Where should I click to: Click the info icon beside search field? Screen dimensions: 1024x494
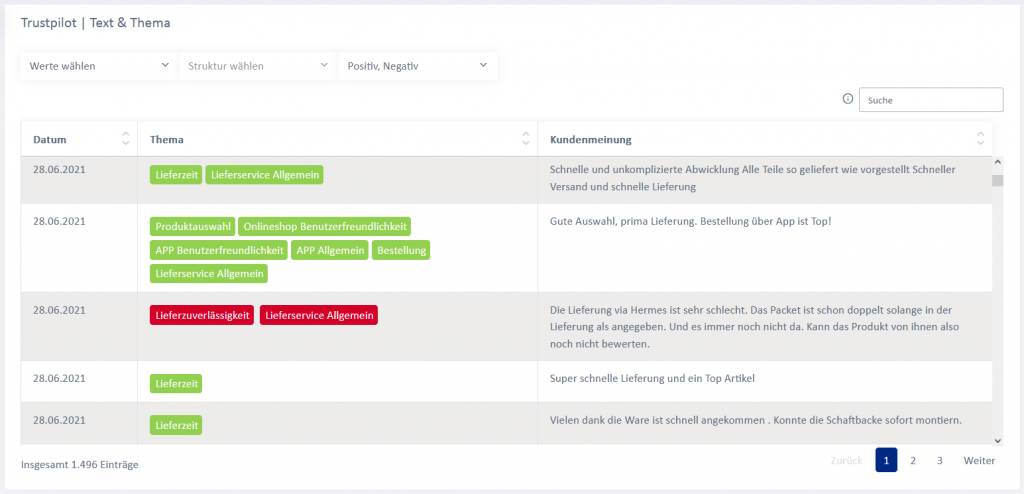tap(848, 99)
